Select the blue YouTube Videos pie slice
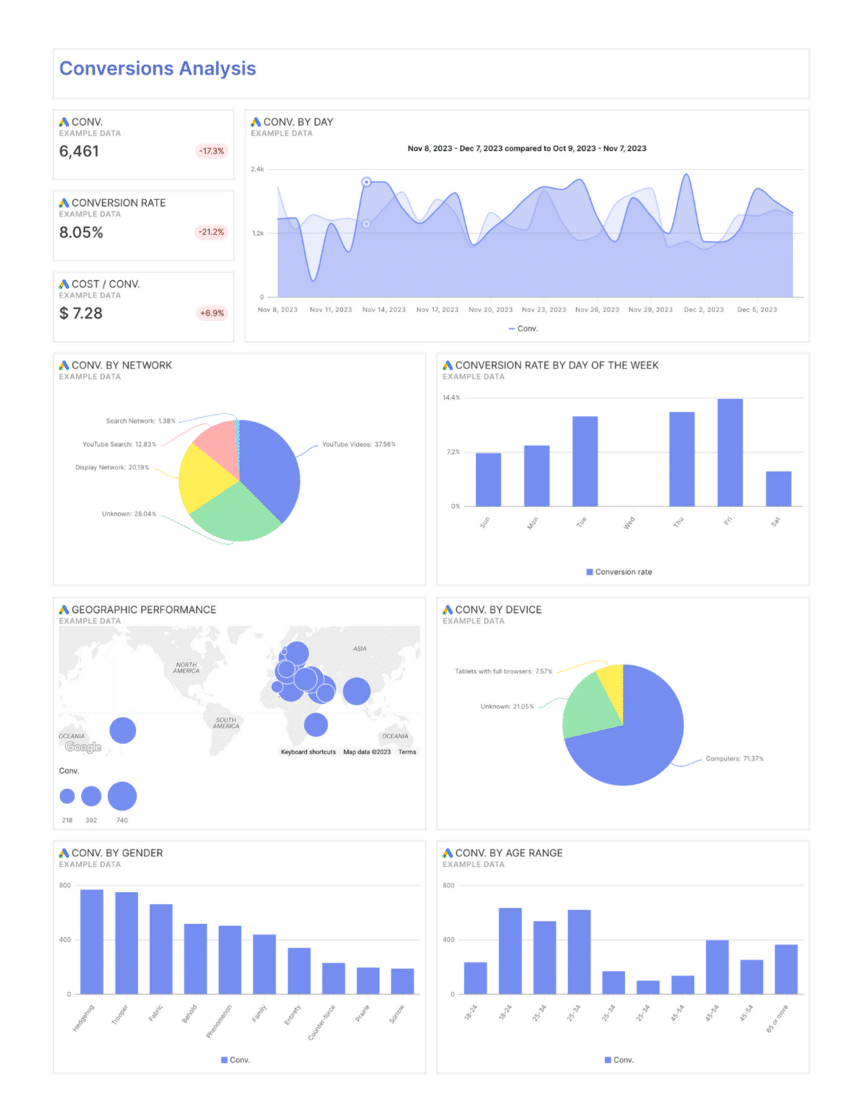This screenshot has height=1120, width=863. coord(271,468)
